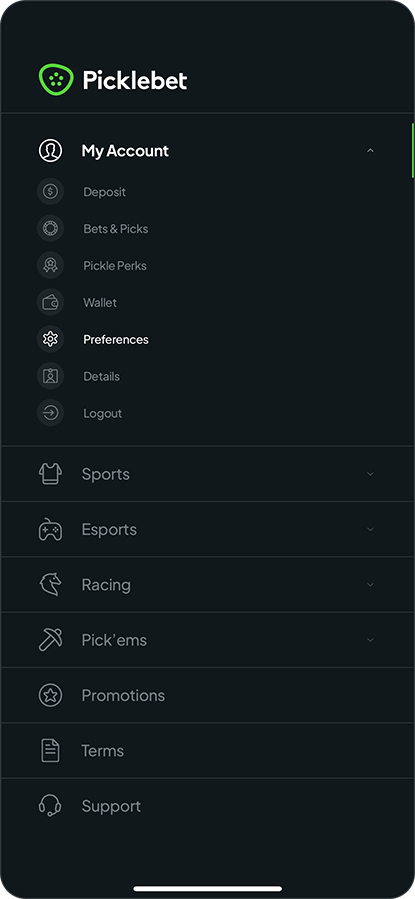
Task: Open the Promotions menu item
Action: click(208, 695)
